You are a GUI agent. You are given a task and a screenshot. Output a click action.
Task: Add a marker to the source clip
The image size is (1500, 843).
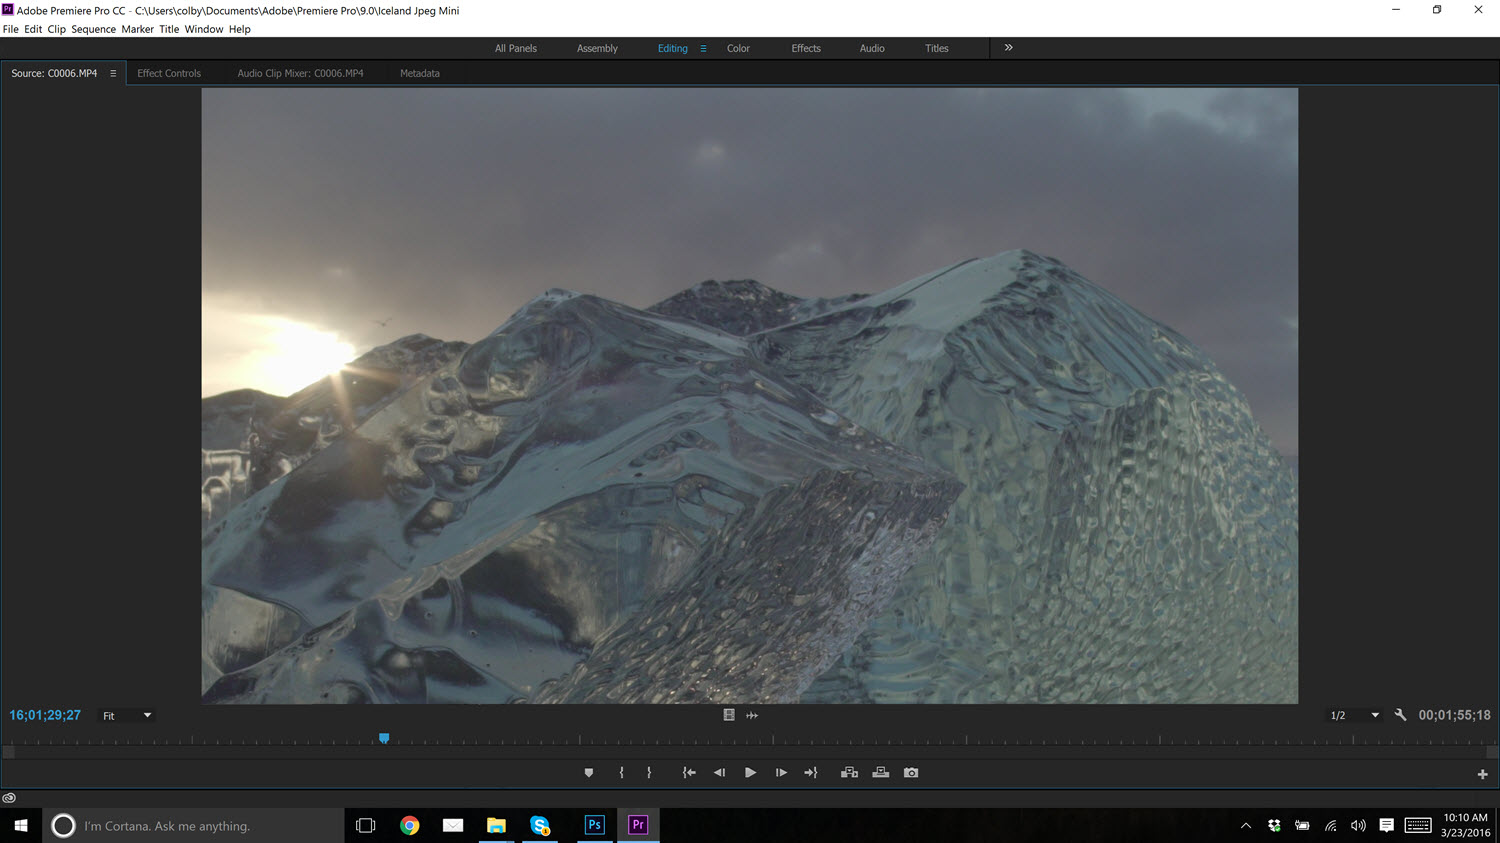tap(589, 773)
